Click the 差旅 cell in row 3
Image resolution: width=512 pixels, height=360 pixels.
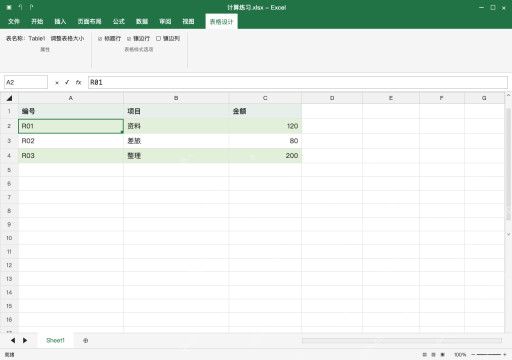click(x=176, y=141)
